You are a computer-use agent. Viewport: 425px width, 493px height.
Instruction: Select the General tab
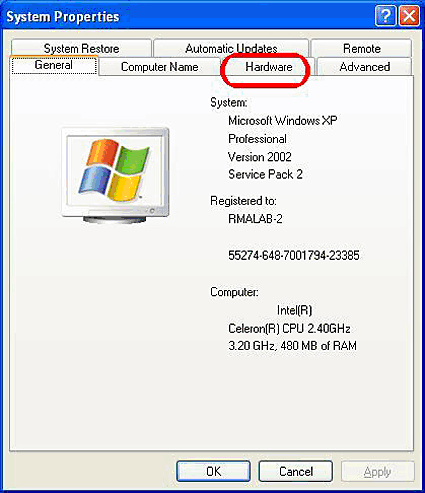(54, 65)
